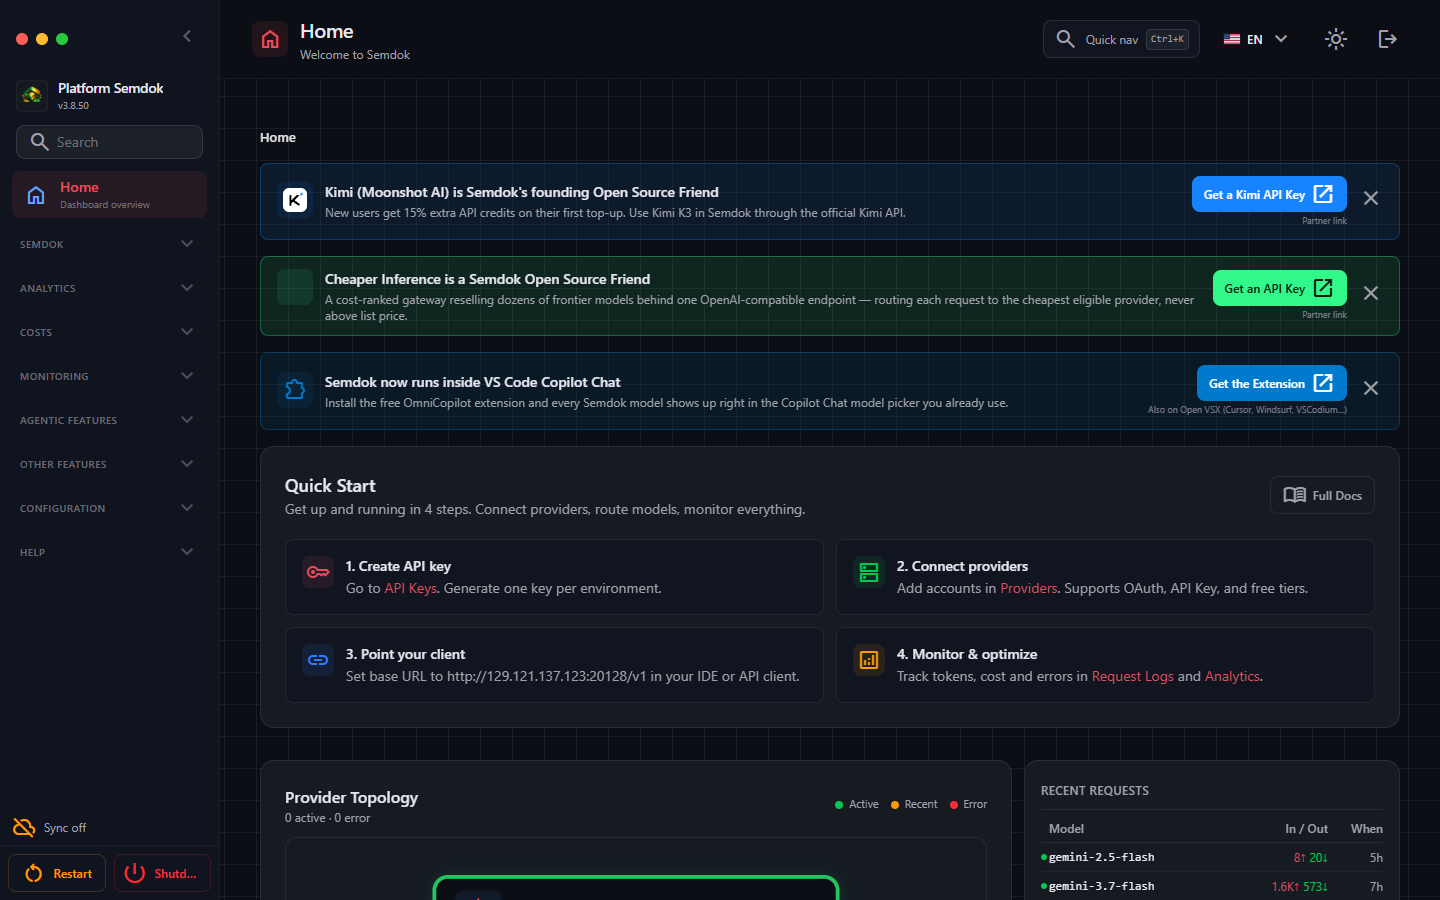1440x900 pixels.
Task: Expand the Analytics sidebar section
Action: pos(107,288)
